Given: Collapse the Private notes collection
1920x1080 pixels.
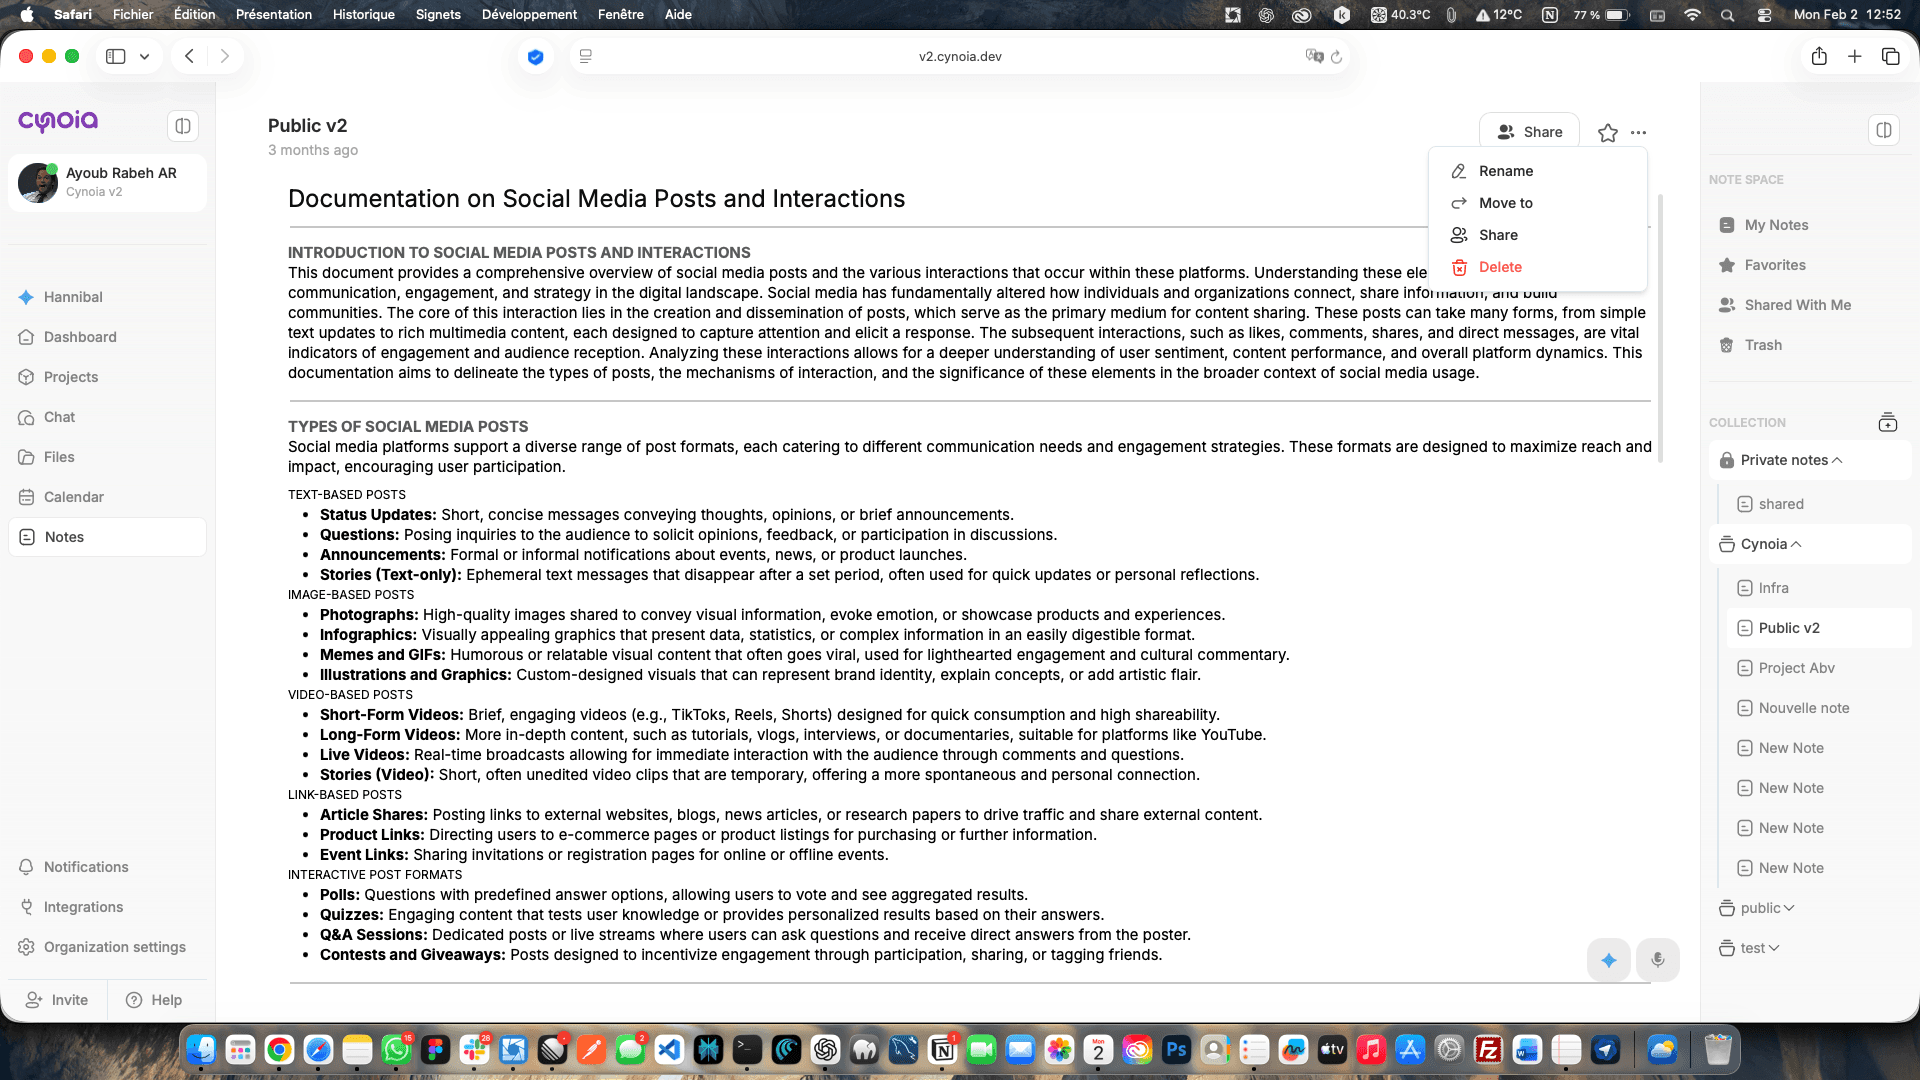Looking at the screenshot, I should pos(1837,460).
